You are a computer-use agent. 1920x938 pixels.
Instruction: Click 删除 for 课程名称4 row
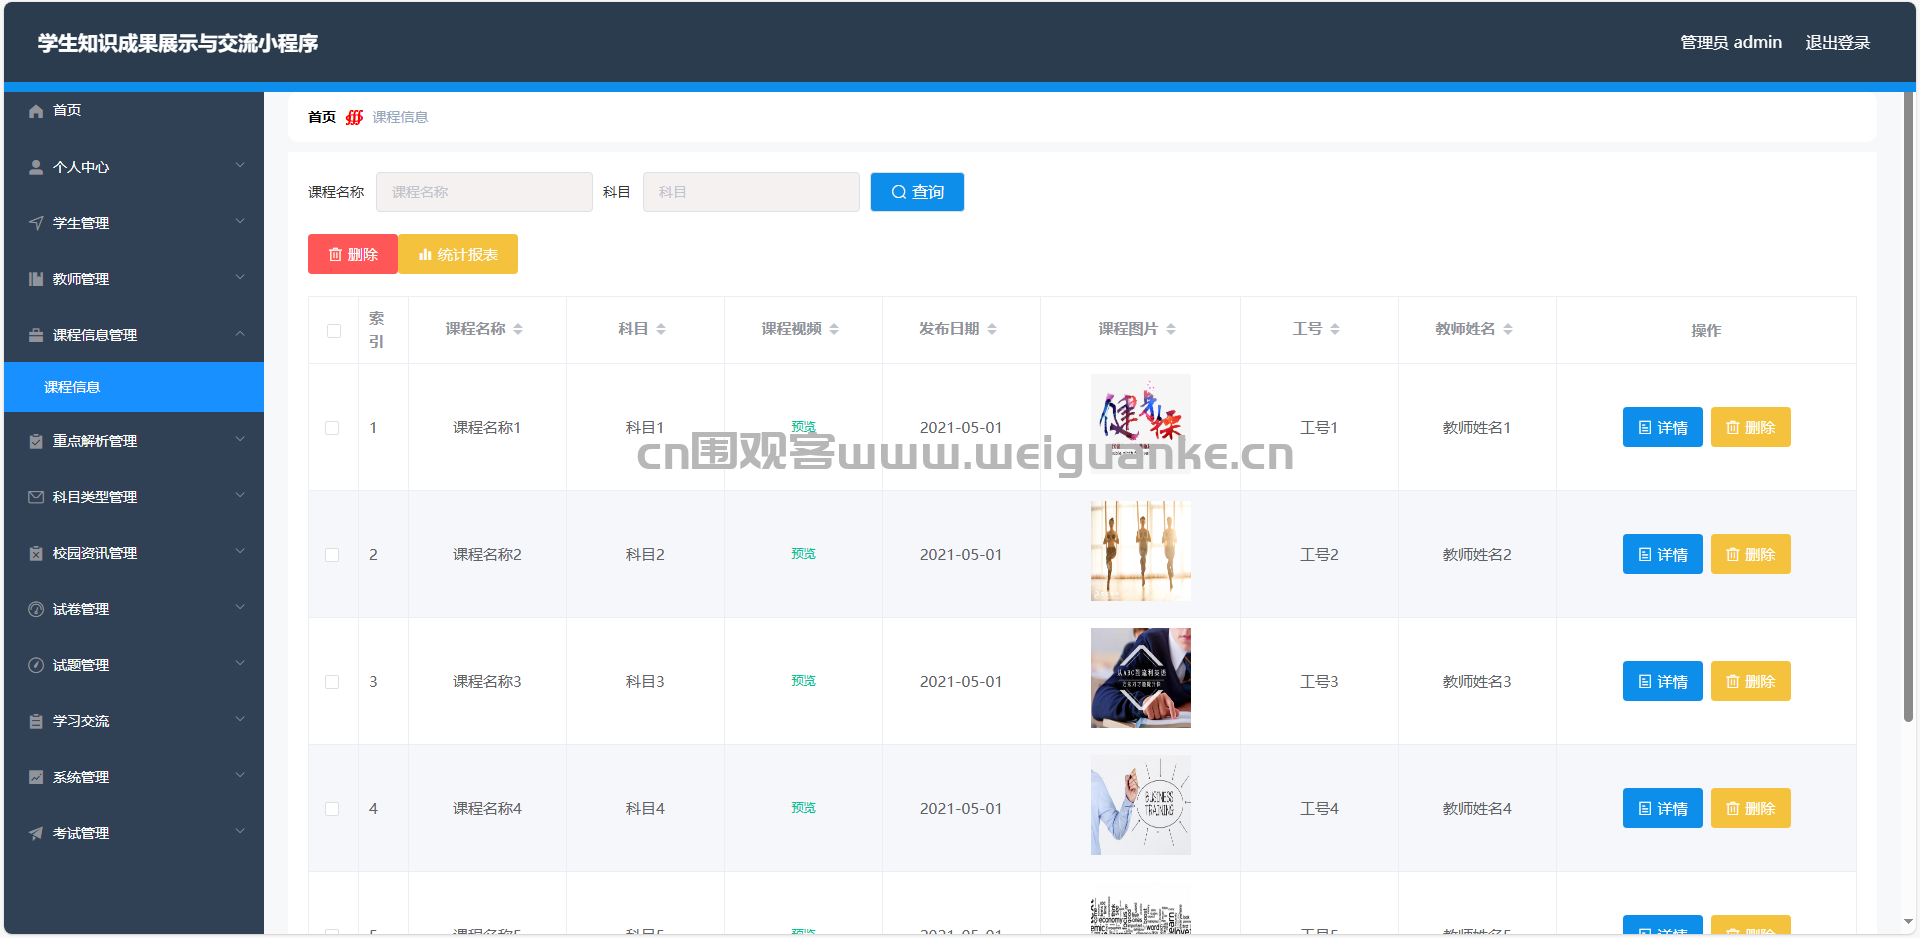point(1750,808)
